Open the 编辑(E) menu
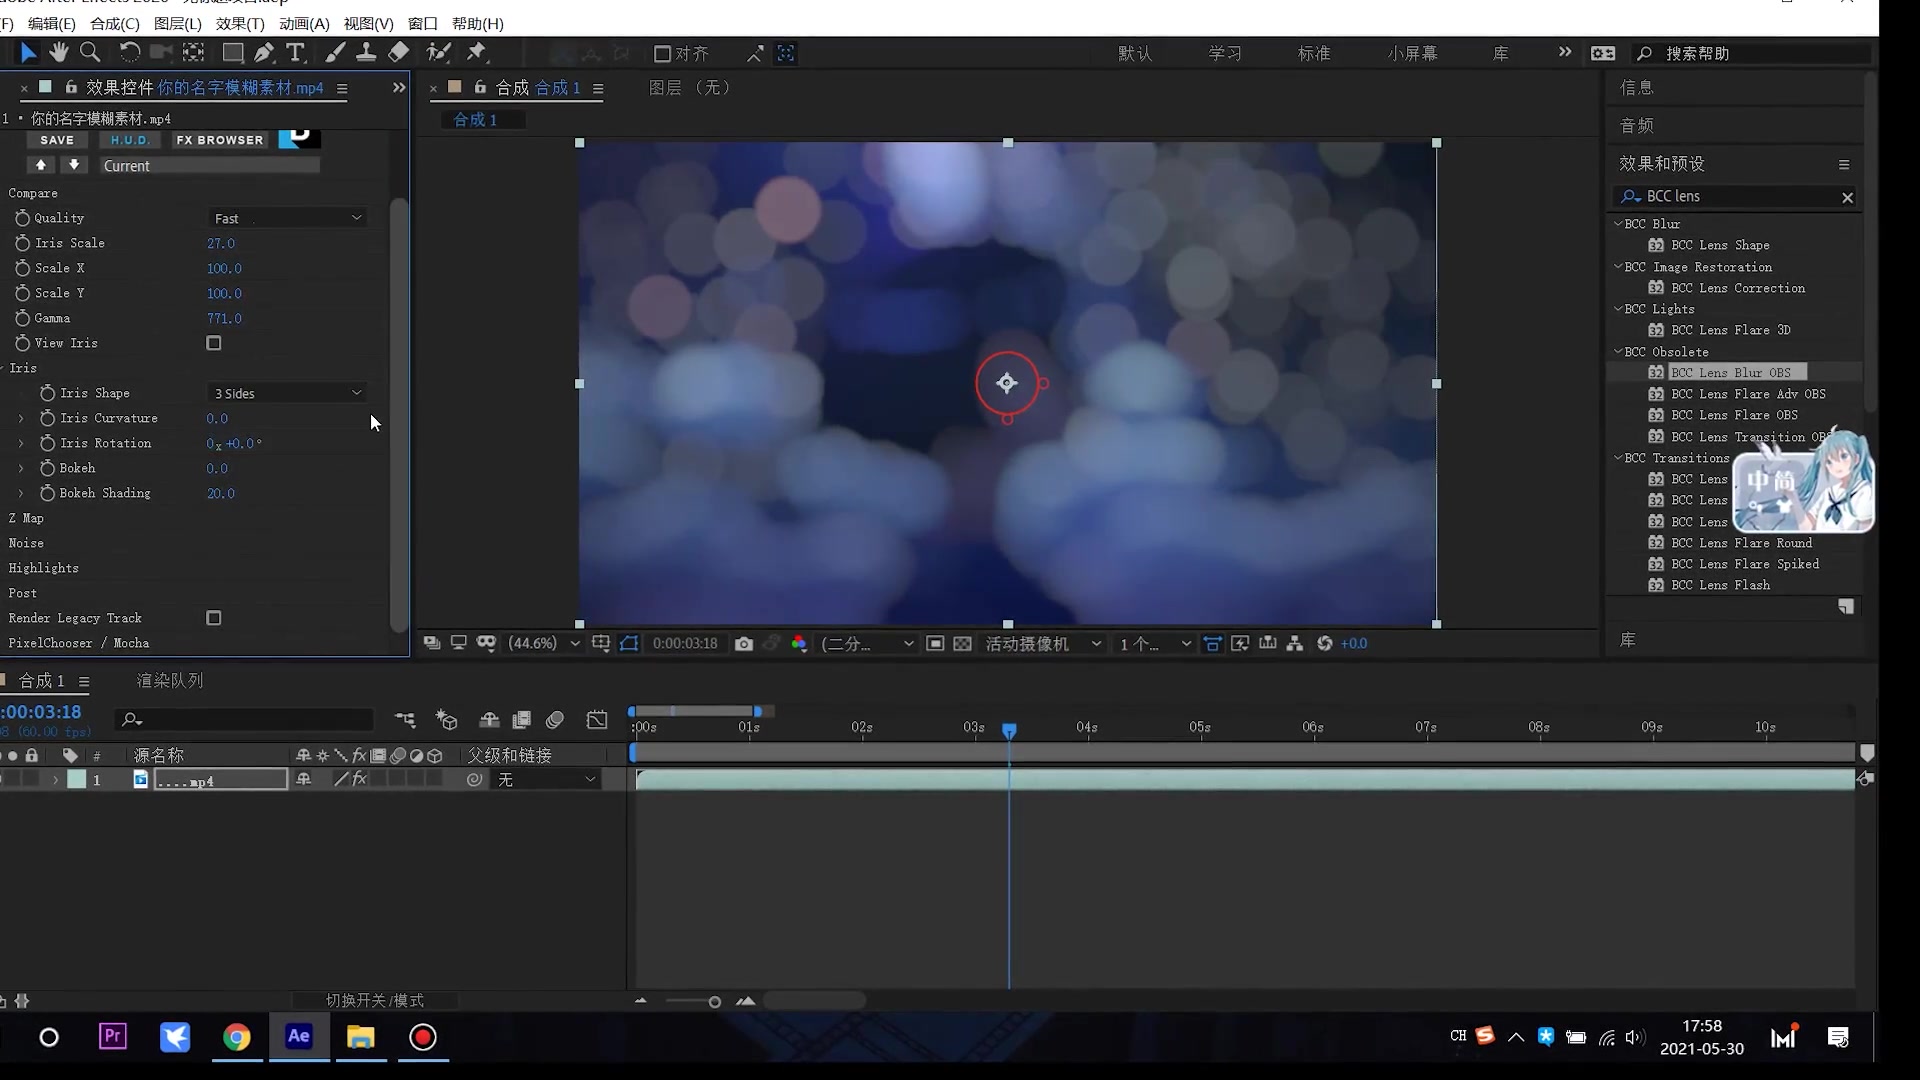Viewport: 1920px width, 1080px height. click(52, 23)
